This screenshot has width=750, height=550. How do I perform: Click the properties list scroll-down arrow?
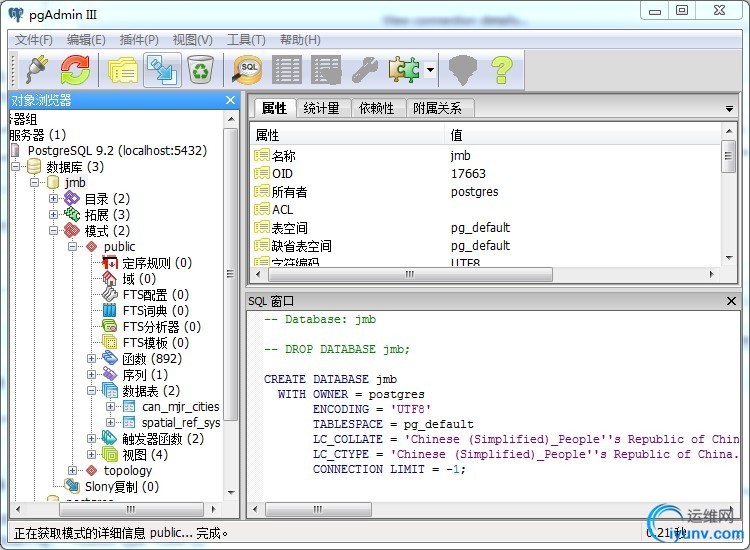click(x=729, y=257)
